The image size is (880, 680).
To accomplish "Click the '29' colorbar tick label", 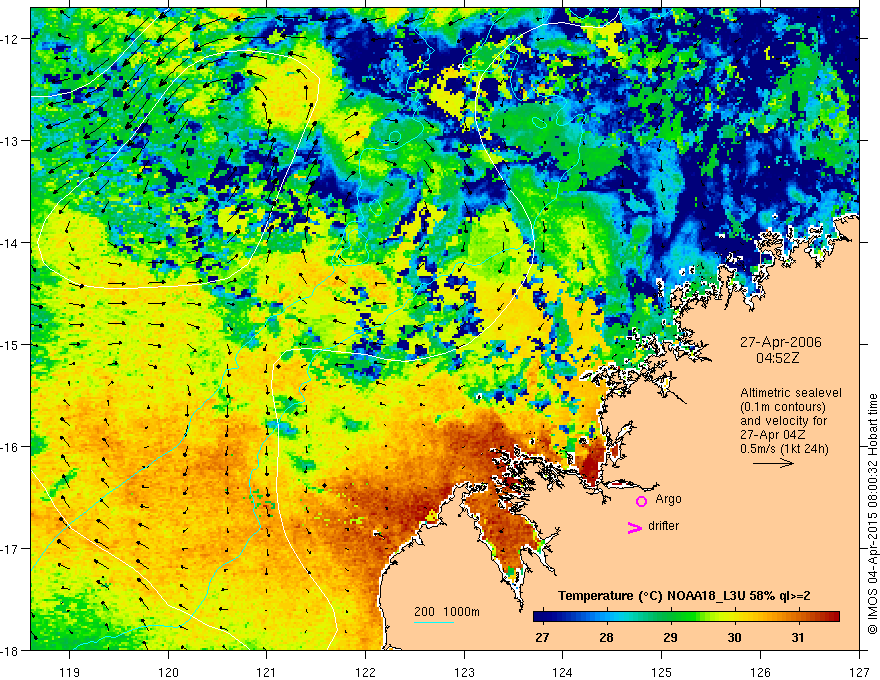I will [670, 637].
